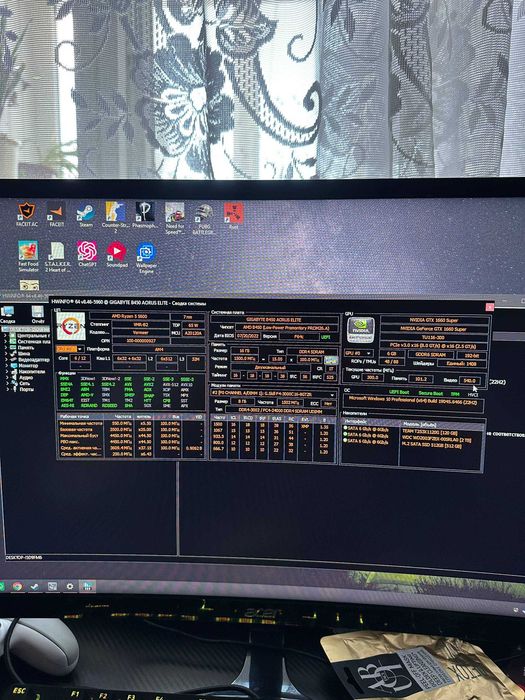
Task: Click the Windows 10 Professional OS field
Action: 413,405
